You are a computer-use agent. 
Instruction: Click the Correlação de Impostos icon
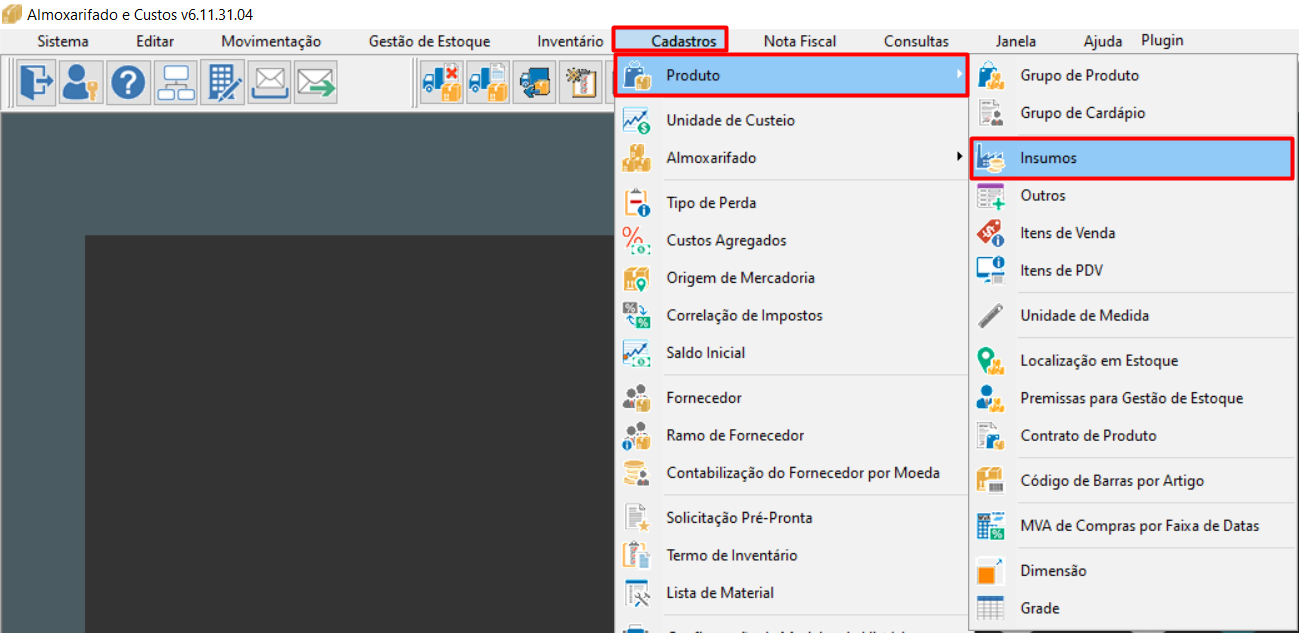(637, 315)
